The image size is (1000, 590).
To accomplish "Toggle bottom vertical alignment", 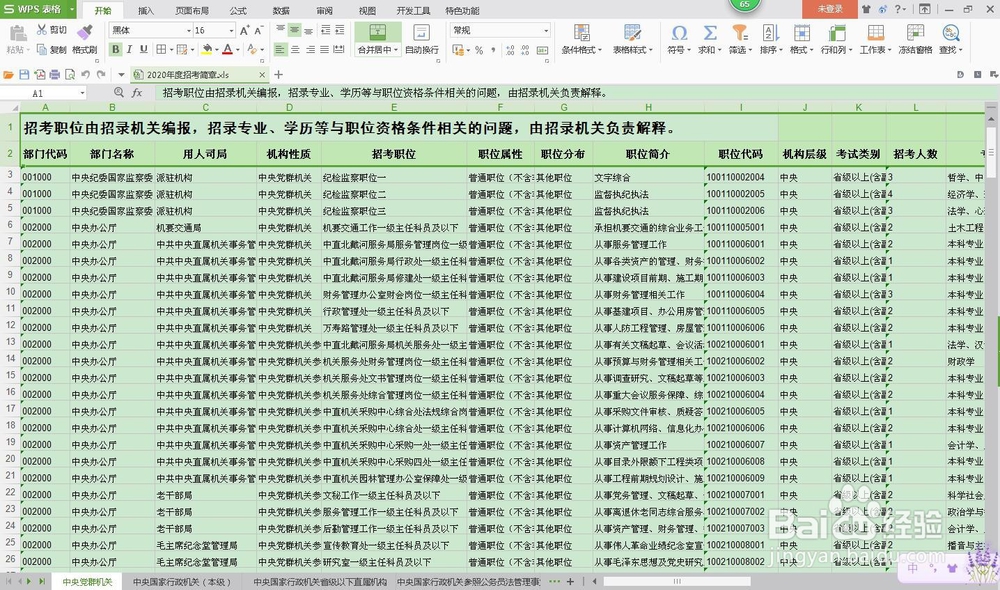I will [309, 30].
